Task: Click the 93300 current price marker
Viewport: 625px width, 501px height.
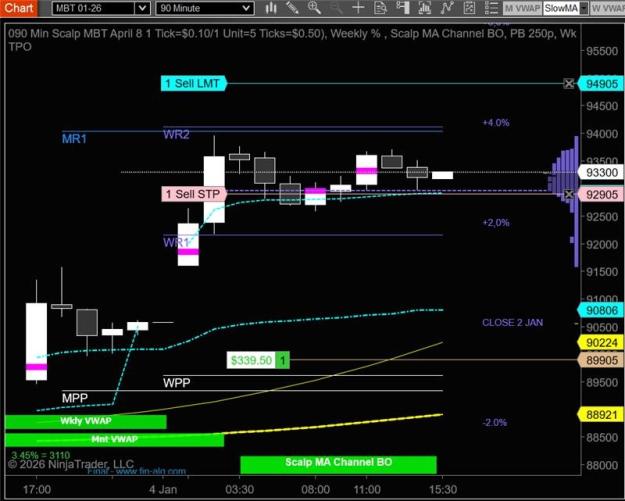Action: [x=601, y=173]
